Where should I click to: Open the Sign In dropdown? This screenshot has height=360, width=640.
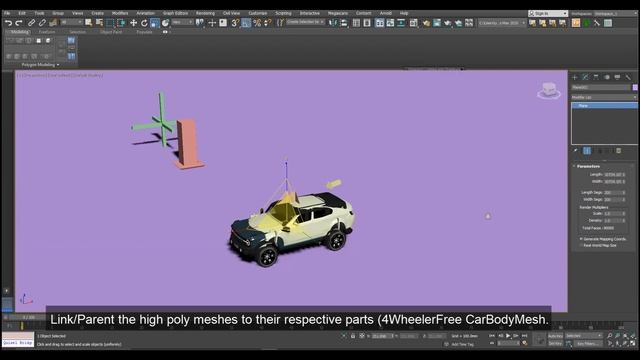point(548,13)
